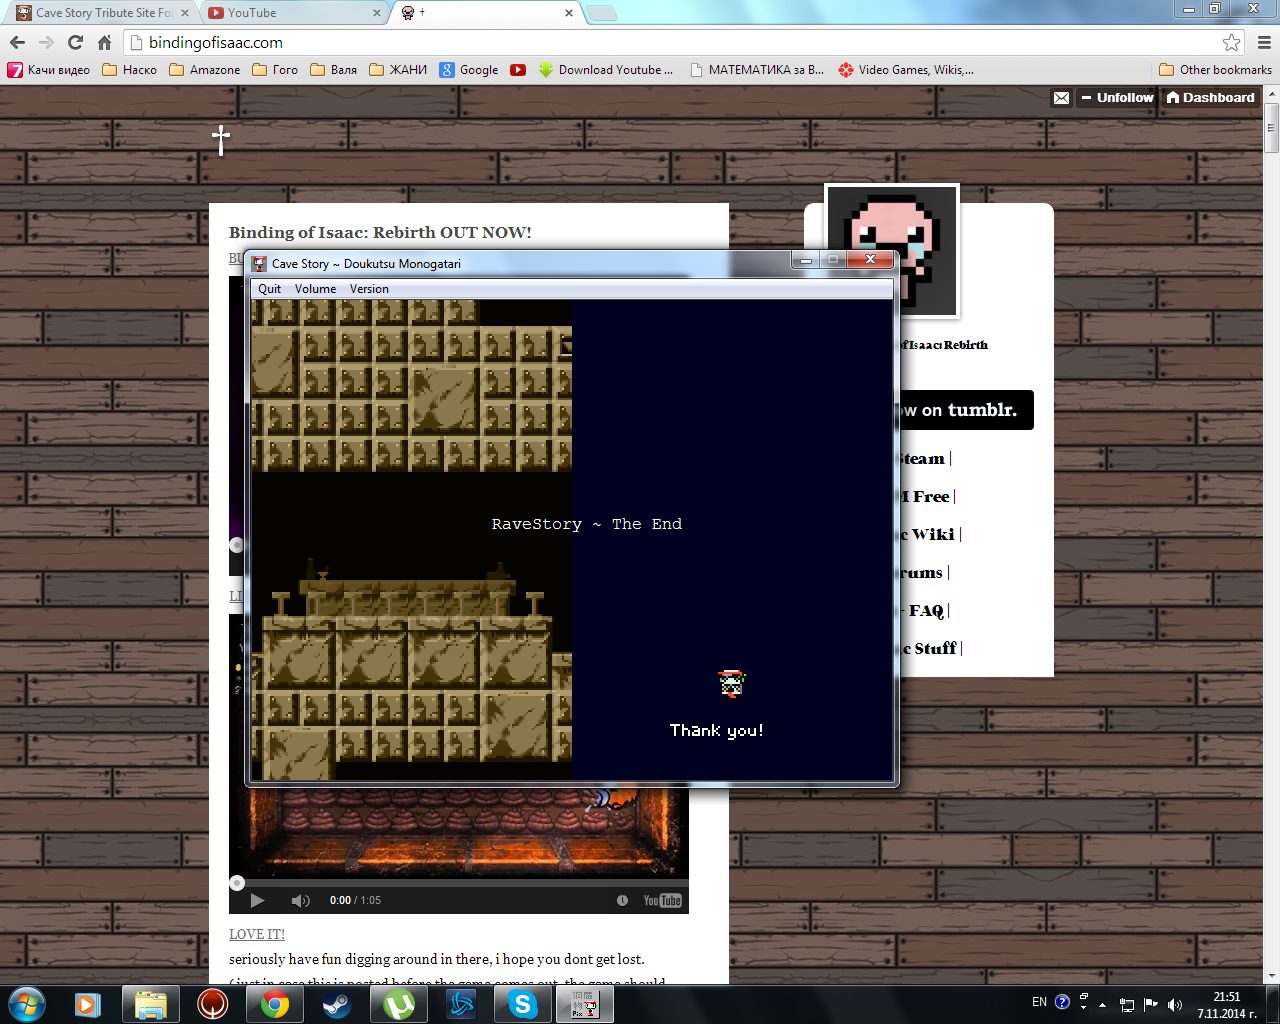This screenshot has height=1024, width=1280.
Task: Click the Tumblr mail envelope icon
Action: point(1061,97)
